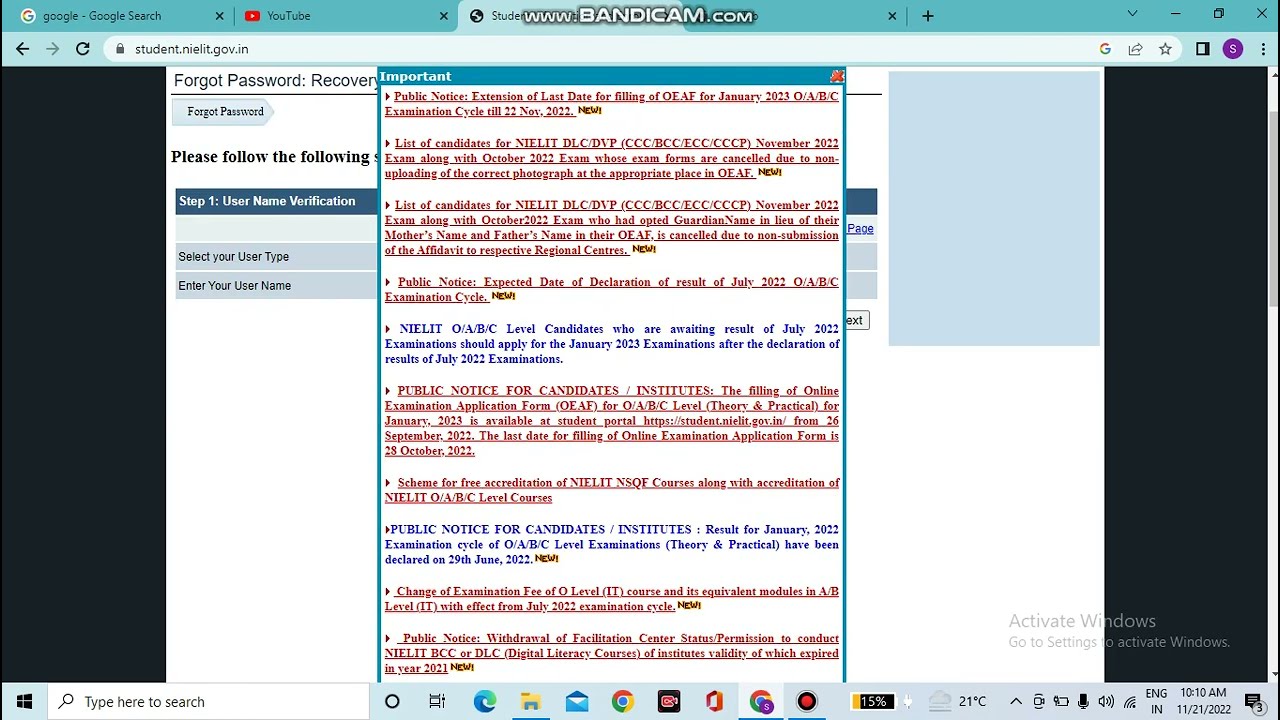Show hidden system tray icons
The height and width of the screenshot is (720, 1280).
[1015, 702]
